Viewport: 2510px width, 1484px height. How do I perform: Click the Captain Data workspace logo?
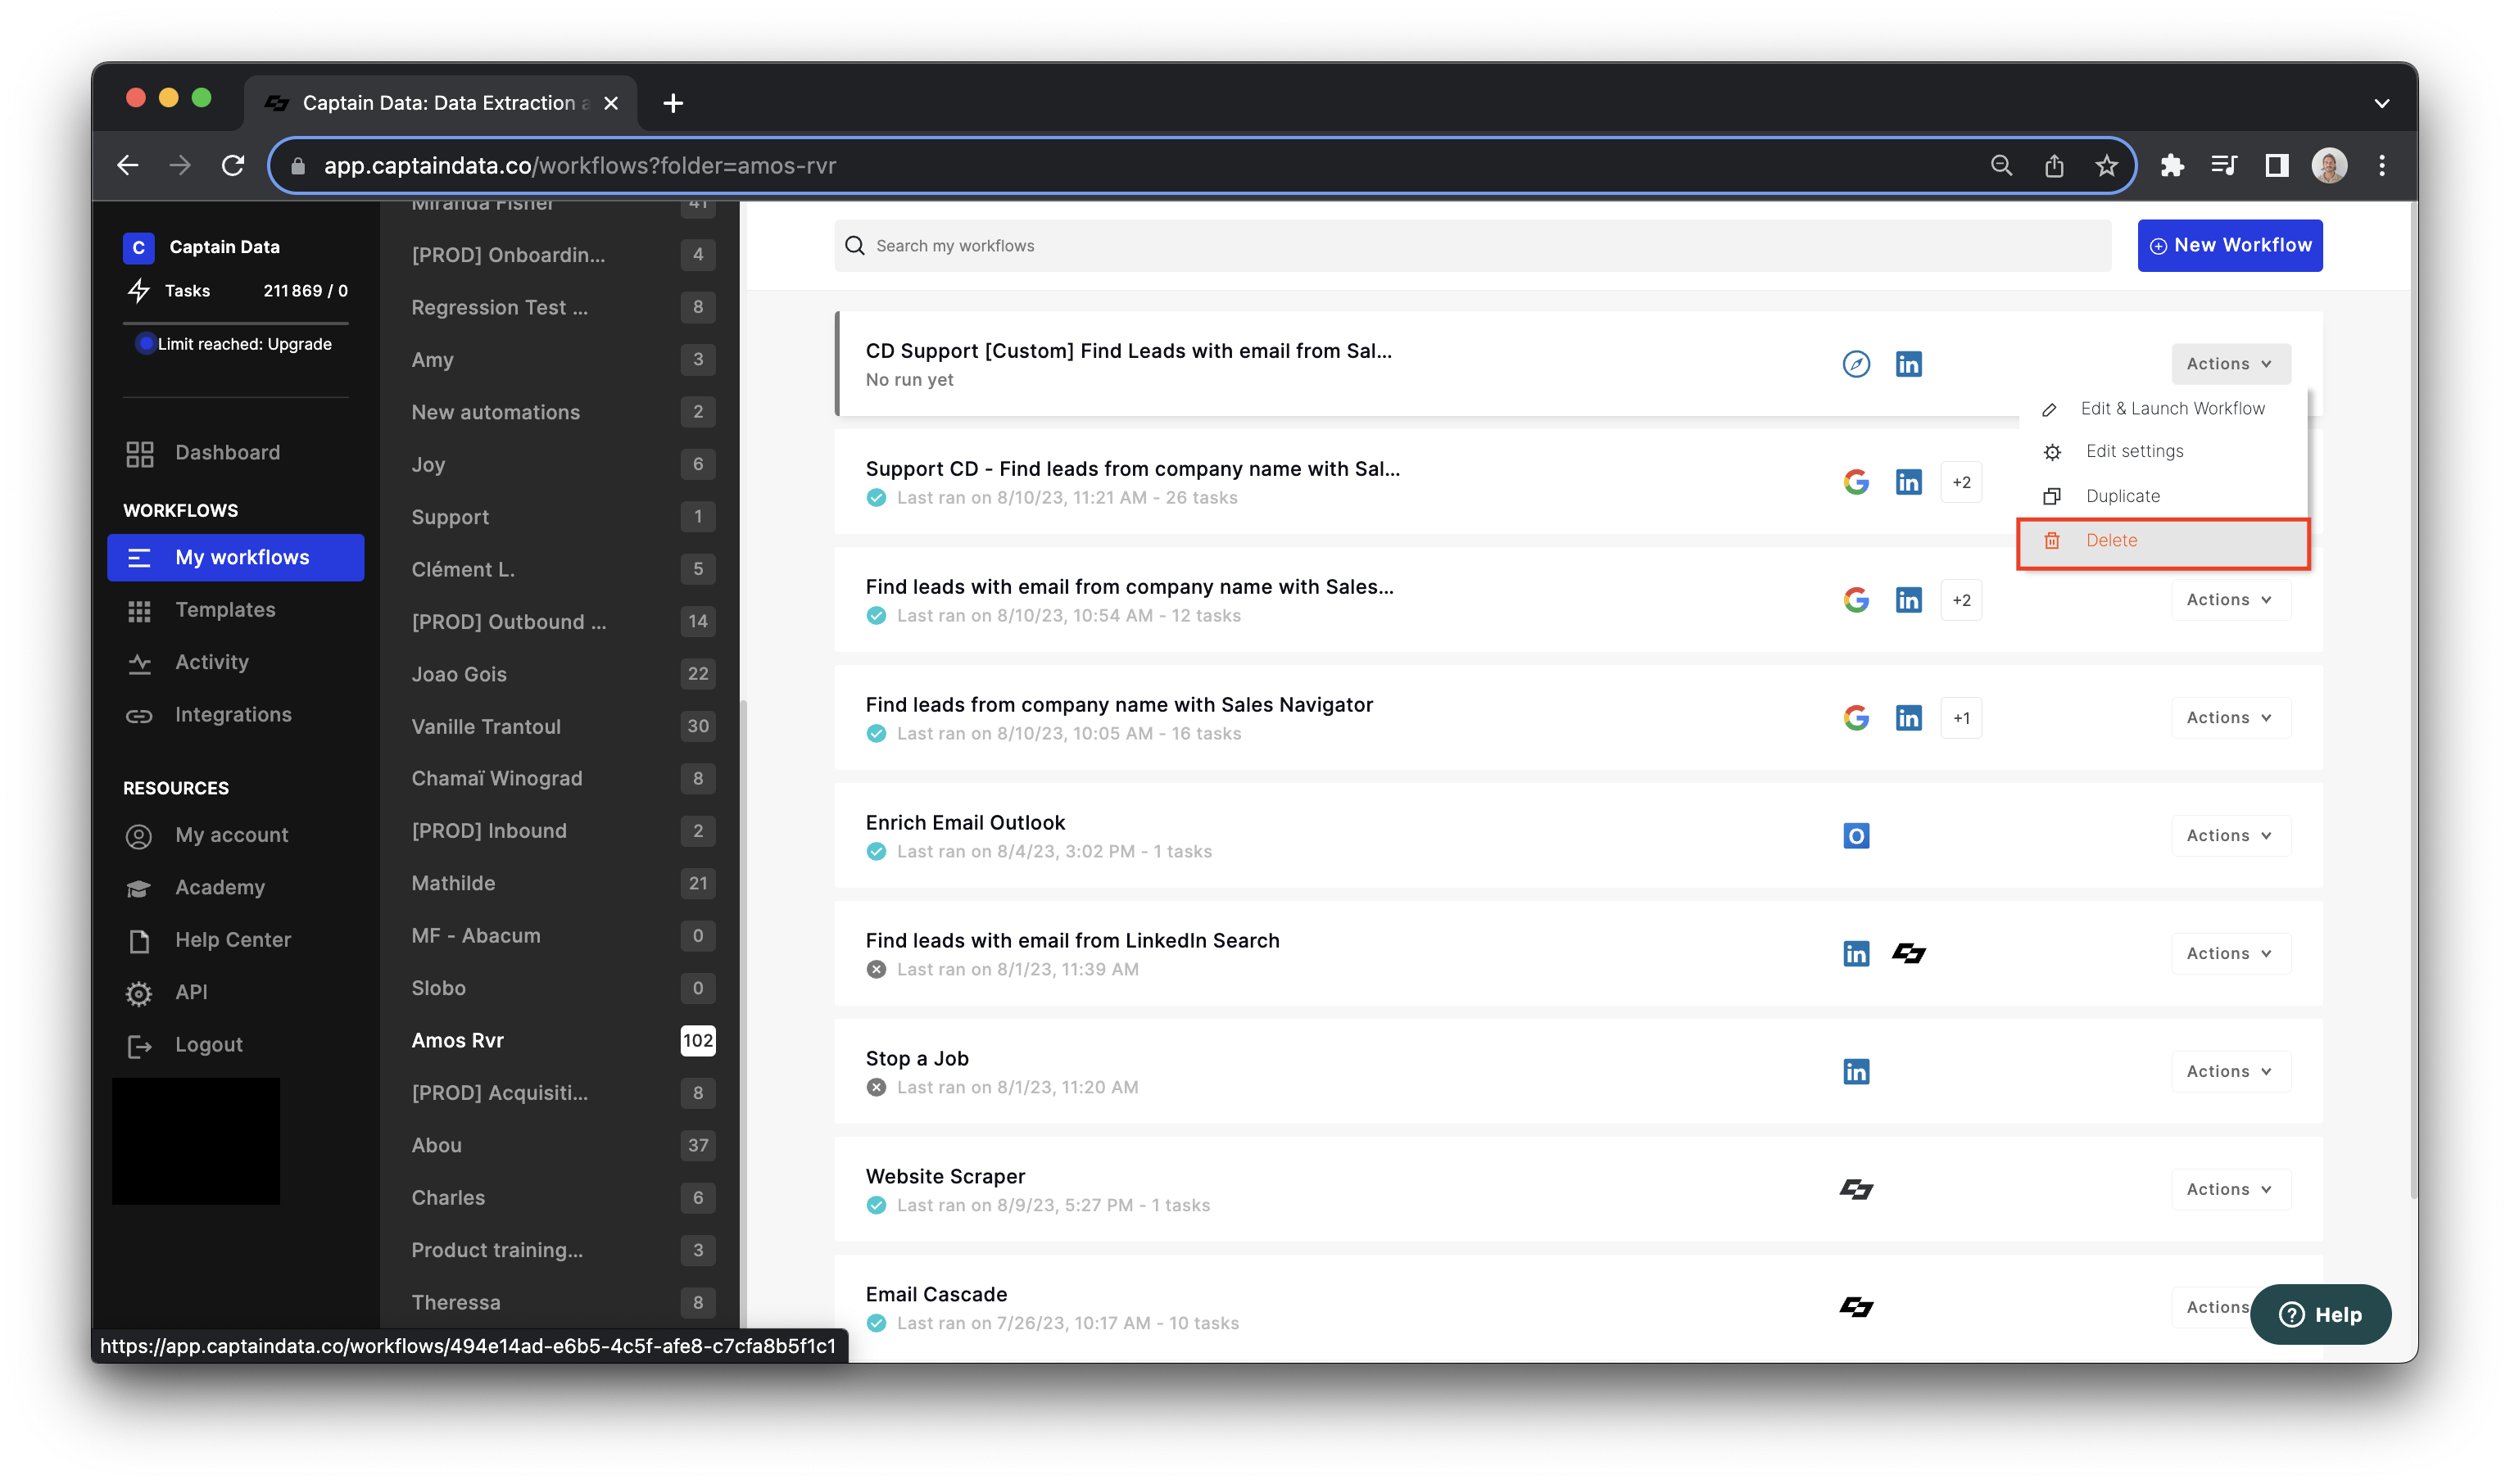click(138, 247)
